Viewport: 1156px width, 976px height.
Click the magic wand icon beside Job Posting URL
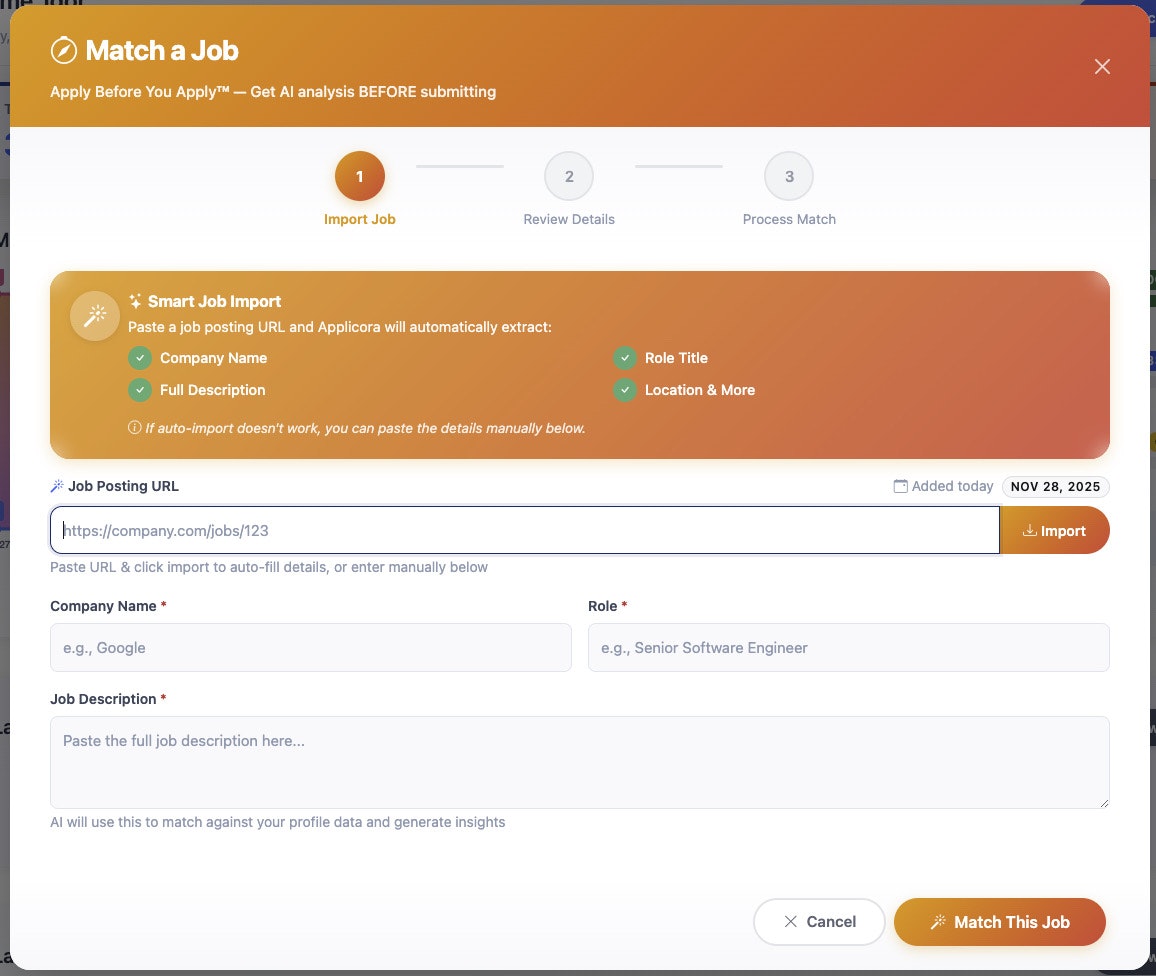point(57,486)
